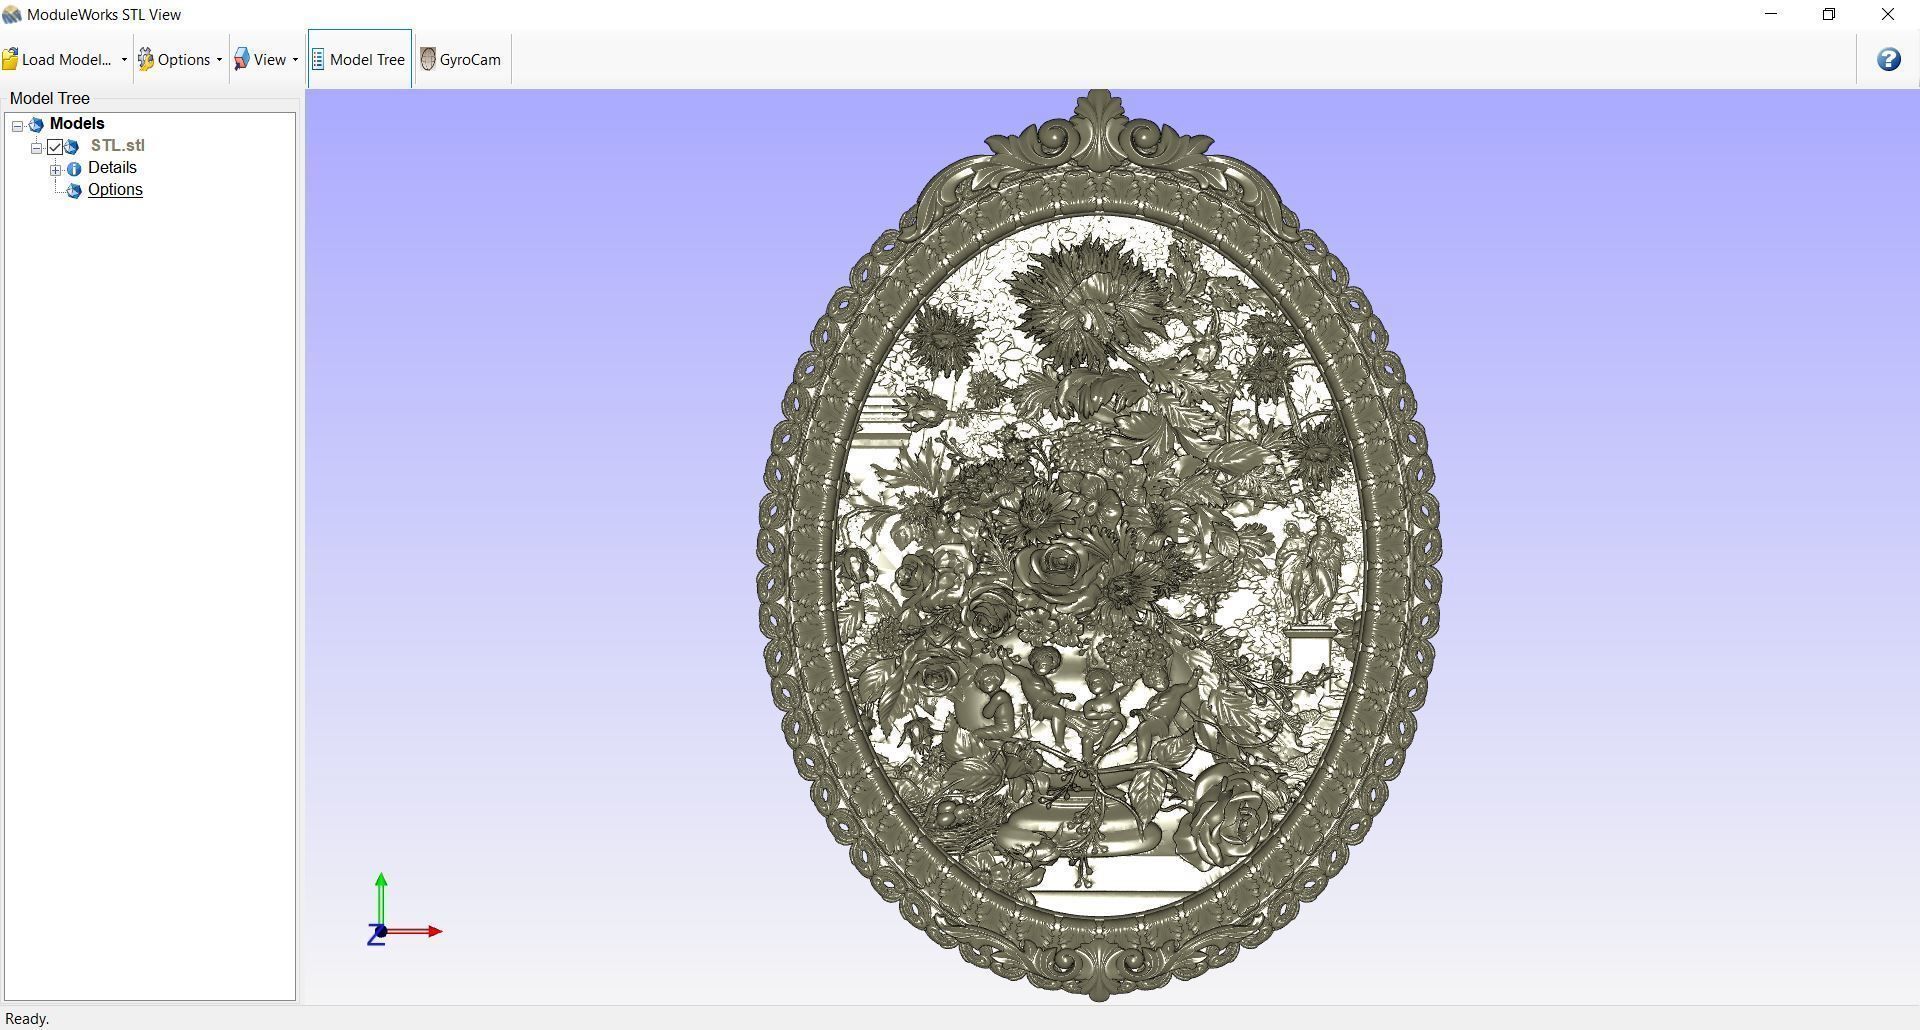
Task: Click the Load Model folder icon
Action: coord(10,60)
